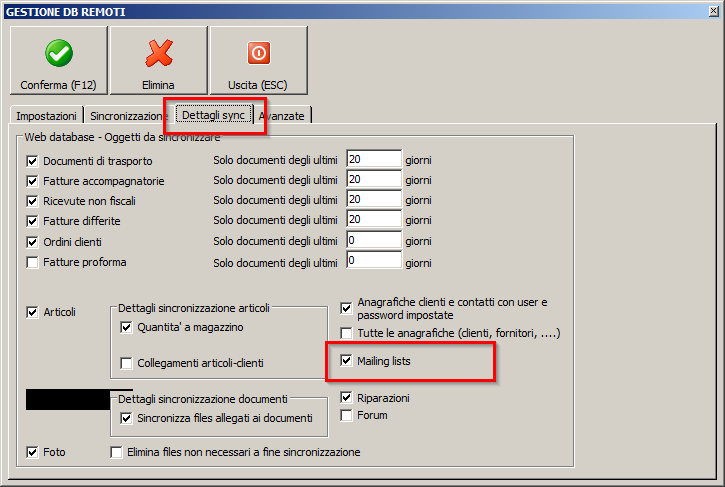Click days field for Fatture differite
The width and height of the screenshot is (725, 487).
[374, 219]
